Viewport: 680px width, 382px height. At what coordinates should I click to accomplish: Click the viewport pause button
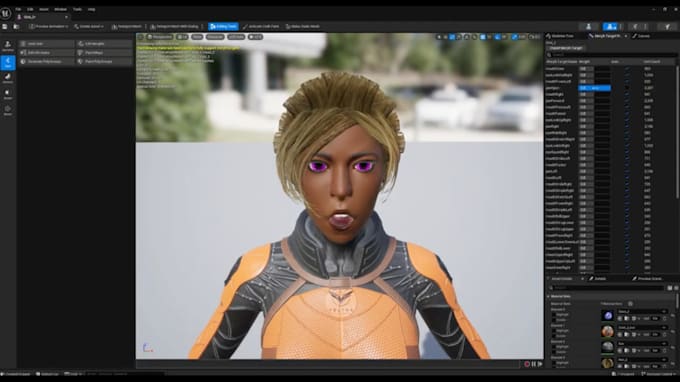click(534, 364)
